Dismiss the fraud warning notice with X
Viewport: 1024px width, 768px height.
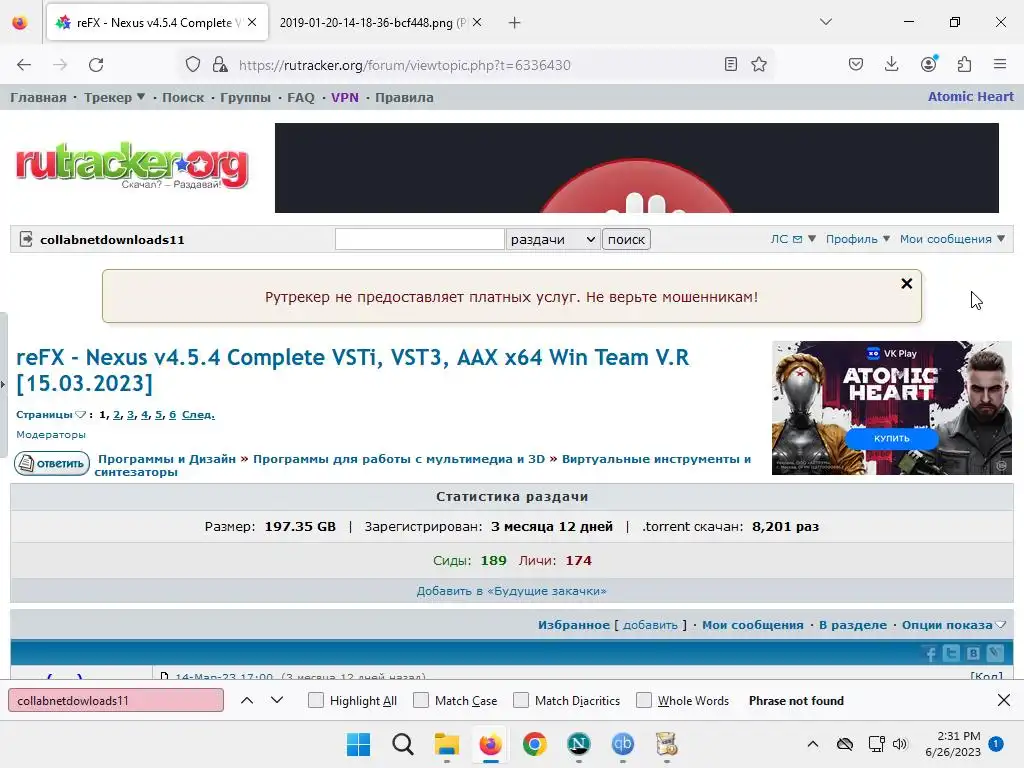pyautogui.click(x=906, y=283)
